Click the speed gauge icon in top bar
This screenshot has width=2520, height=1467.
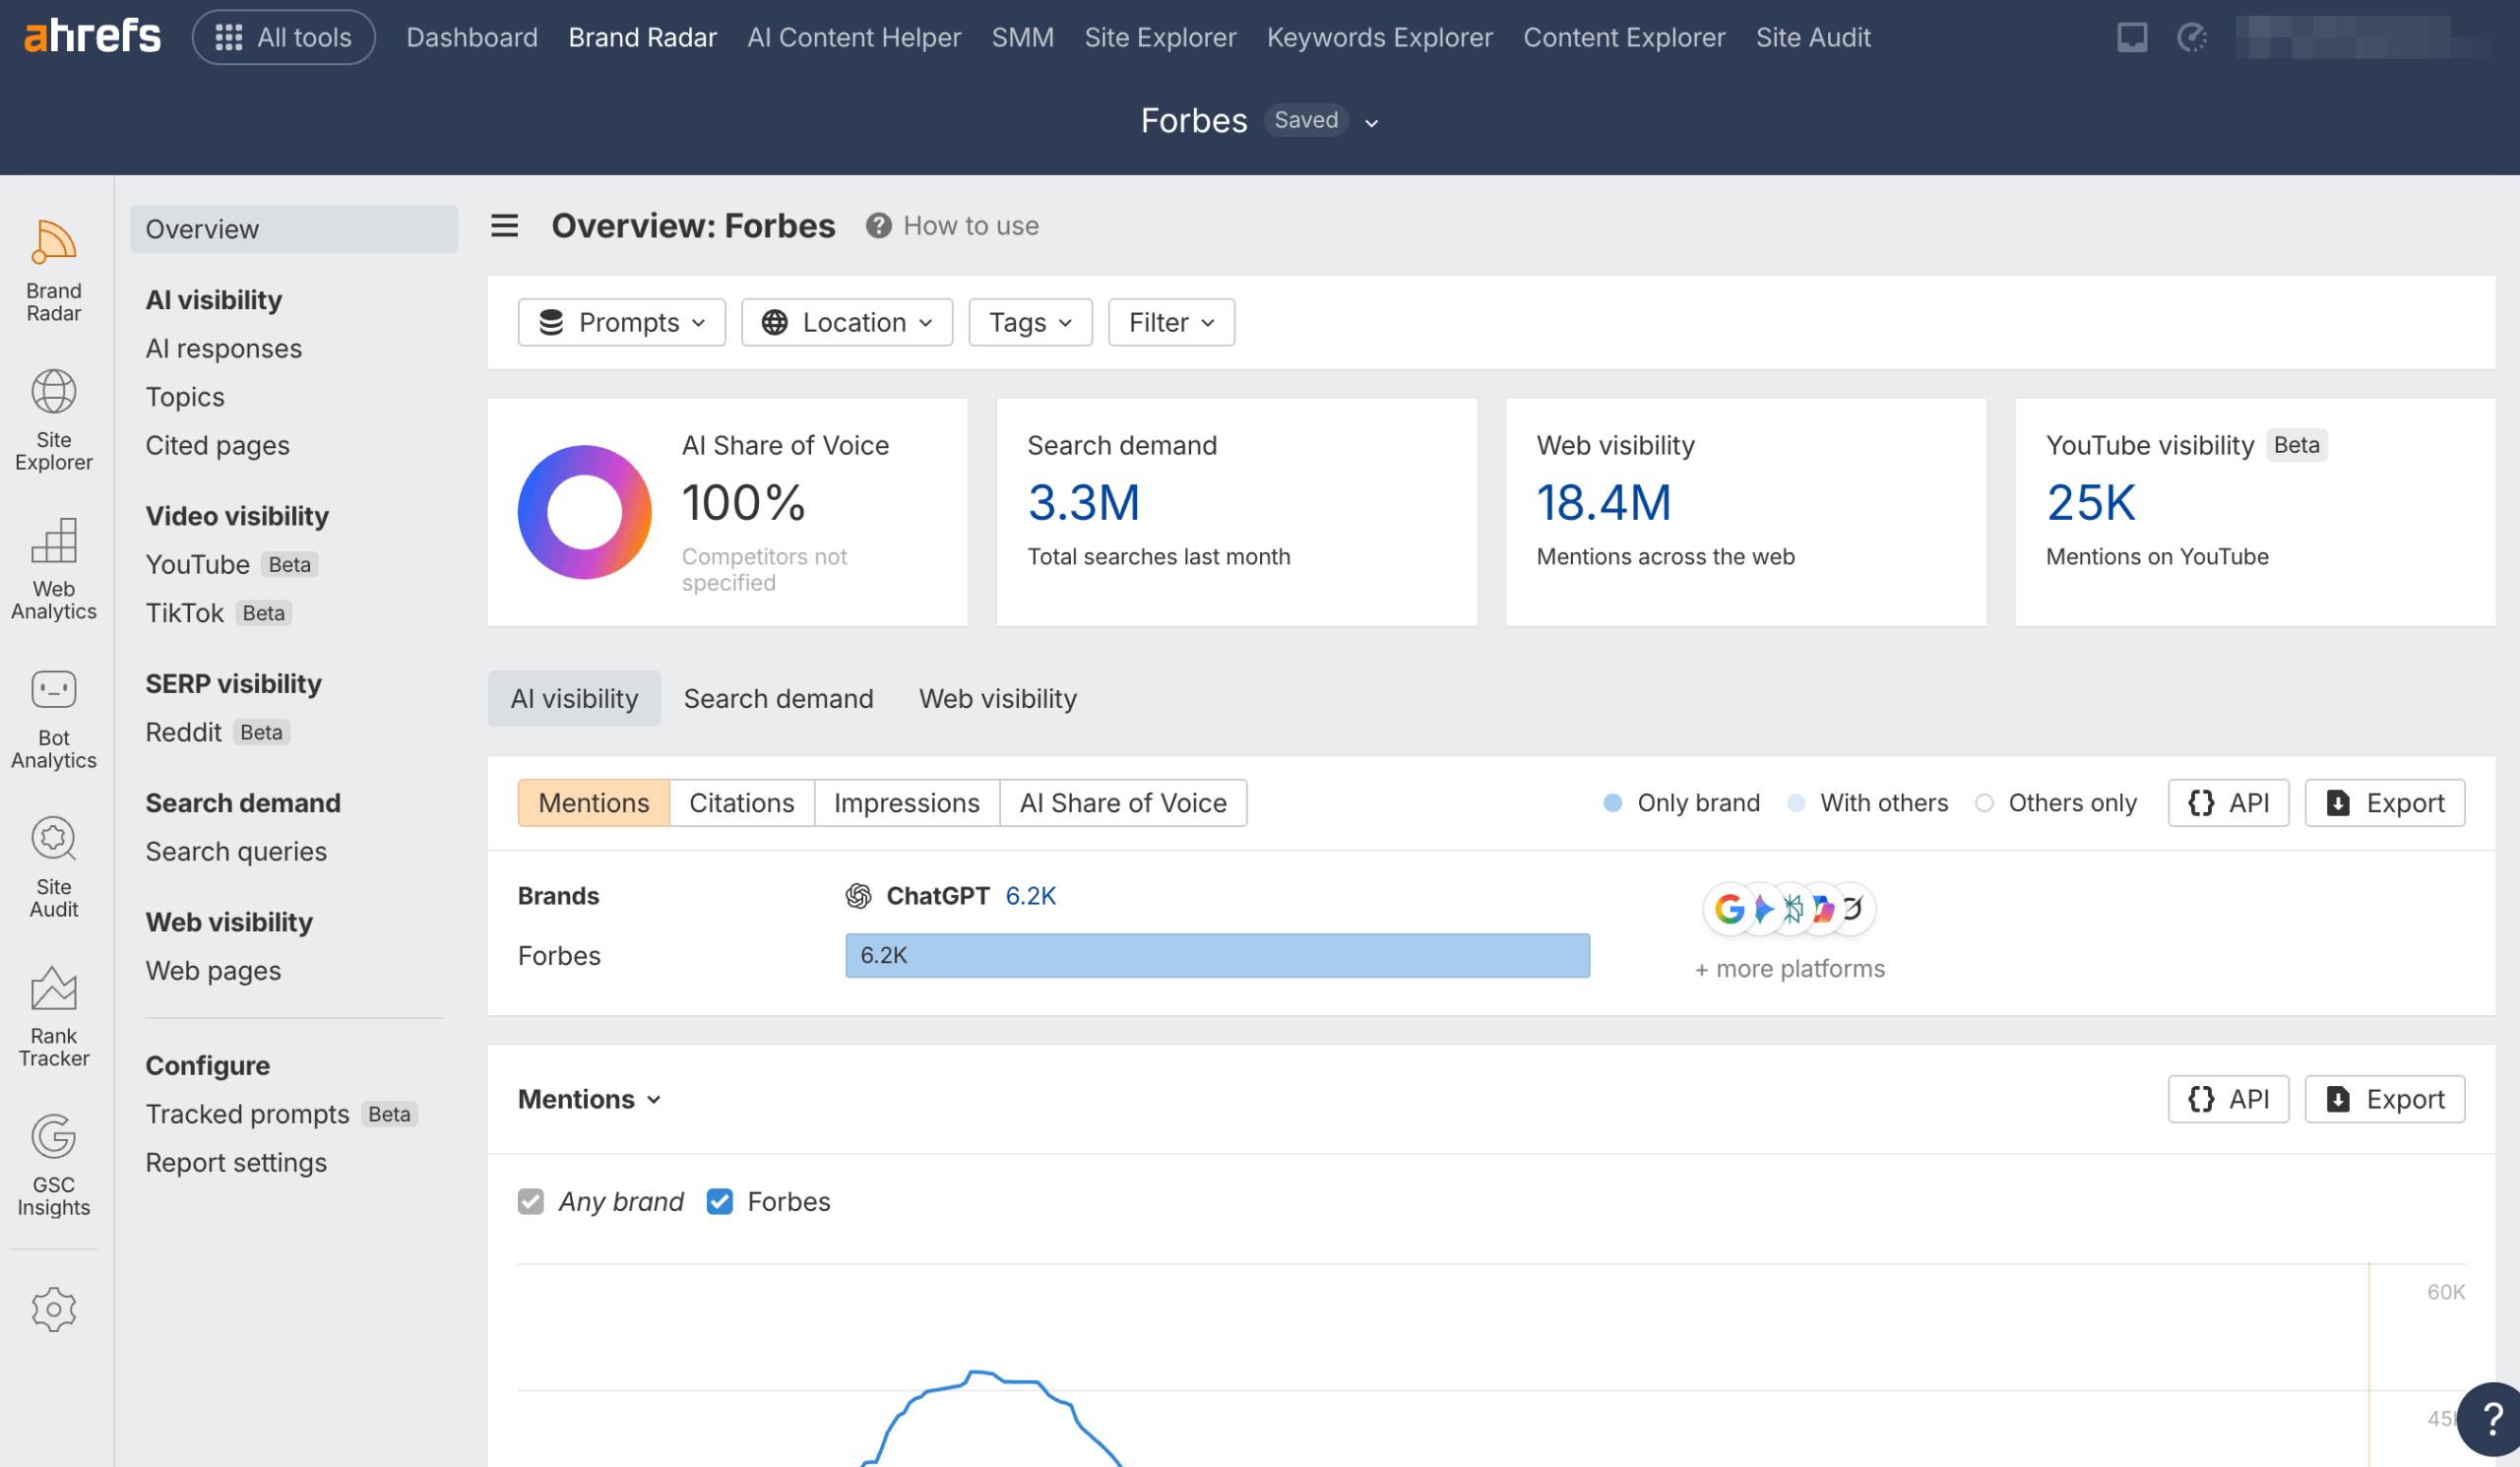click(x=2191, y=37)
